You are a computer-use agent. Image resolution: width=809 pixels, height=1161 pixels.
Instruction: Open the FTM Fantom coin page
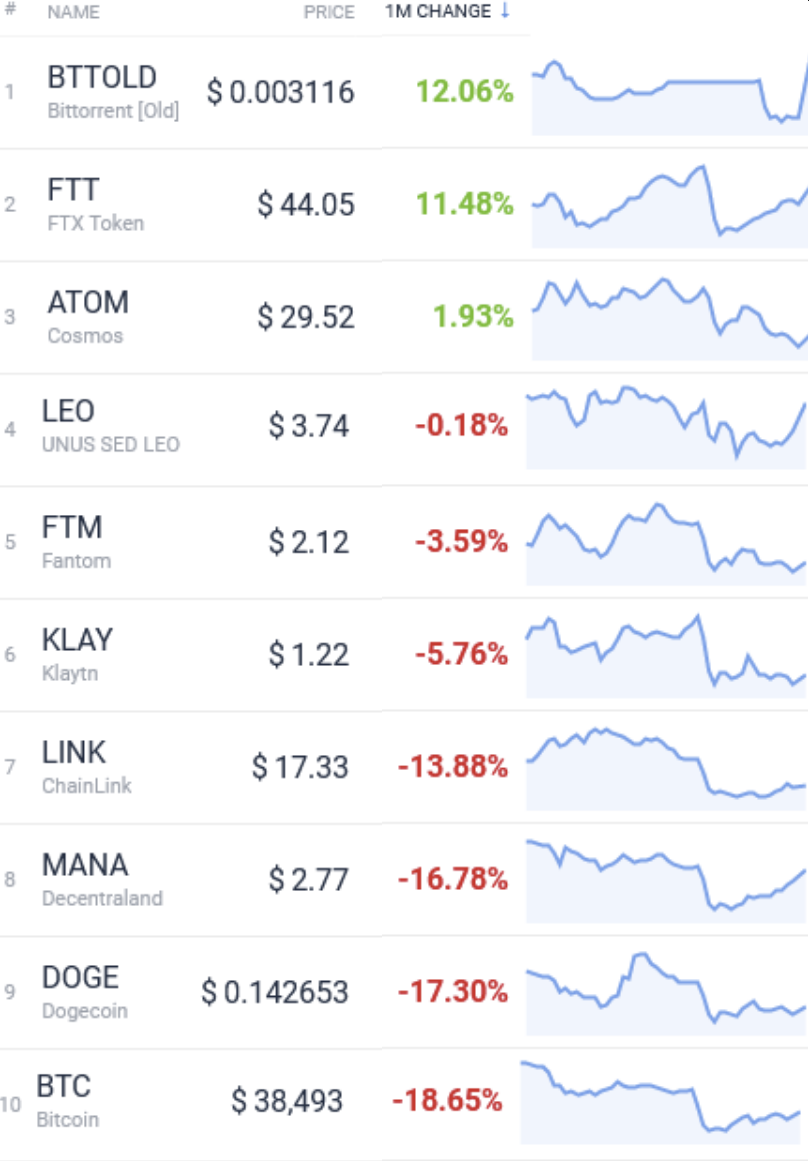pos(76,542)
